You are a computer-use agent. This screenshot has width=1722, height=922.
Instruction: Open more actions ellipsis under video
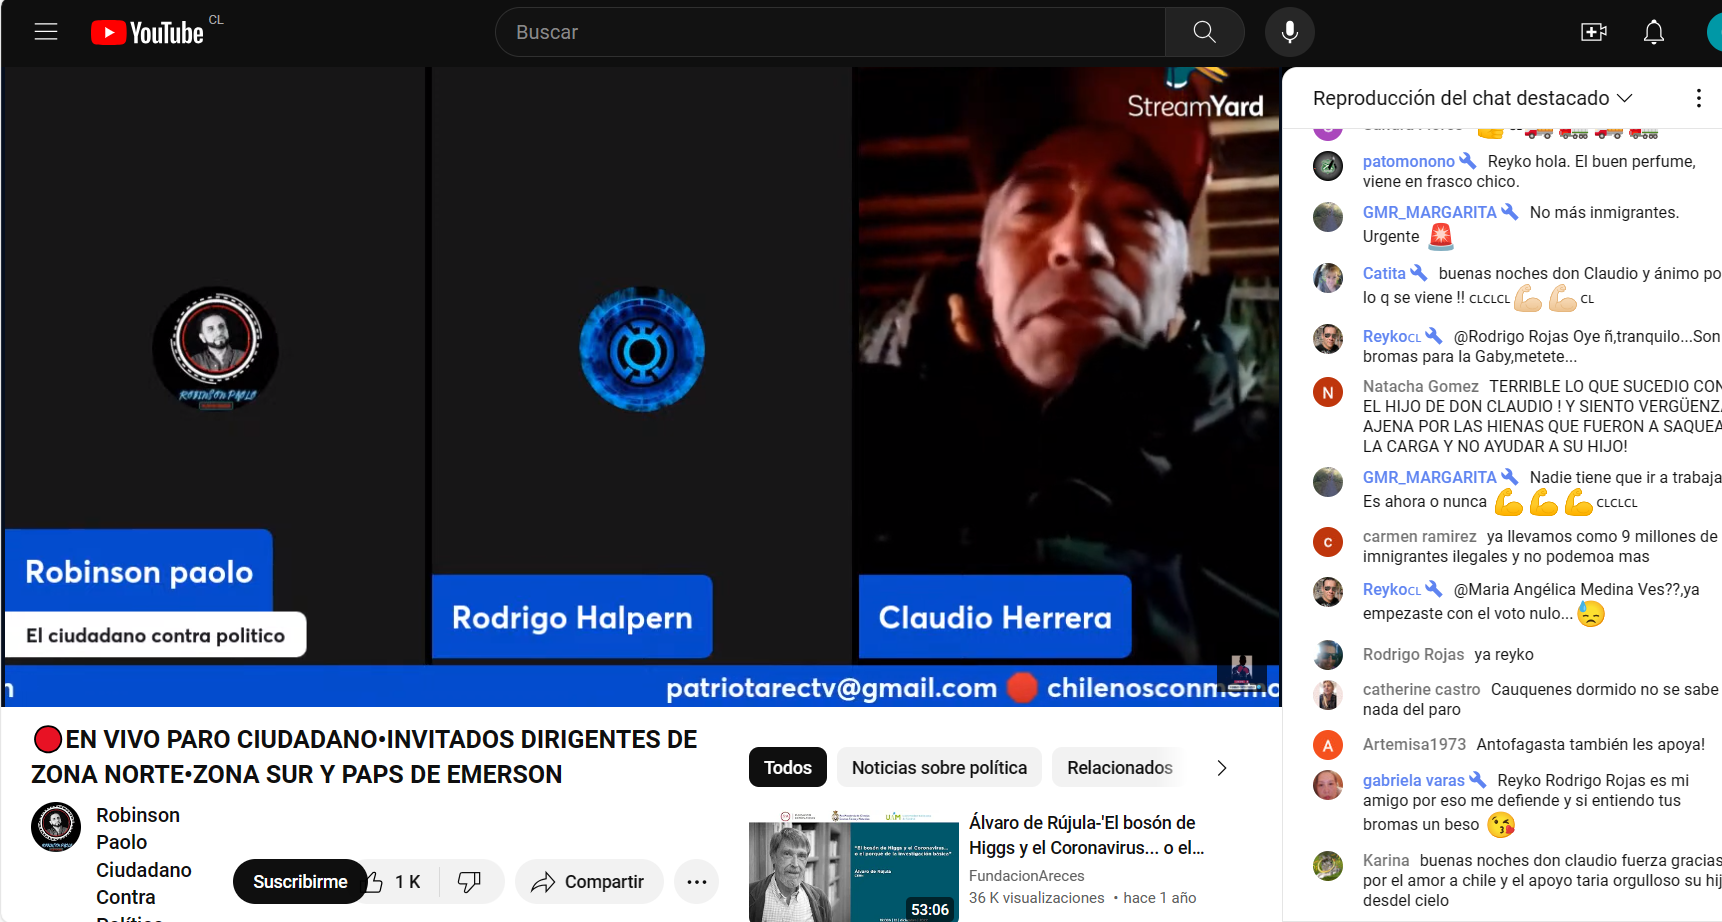[x=697, y=881]
